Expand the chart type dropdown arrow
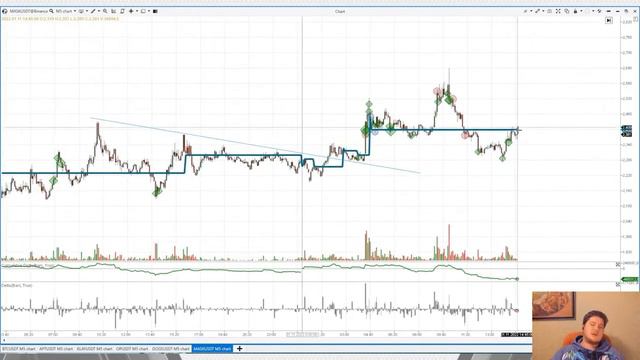The width and height of the screenshot is (640, 360). (x=87, y=11)
